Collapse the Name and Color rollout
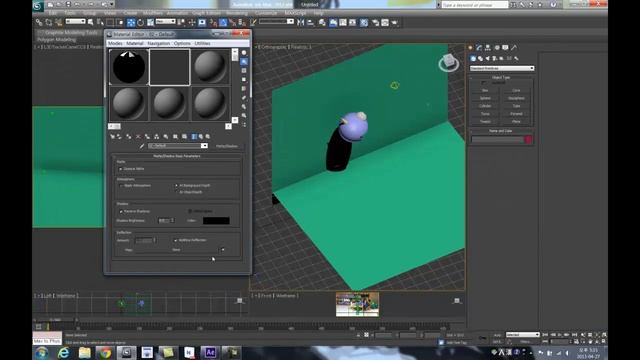Image resolution: width=640 pixels, height=360 pixels. pyautogui.click(x=501, y=131)
